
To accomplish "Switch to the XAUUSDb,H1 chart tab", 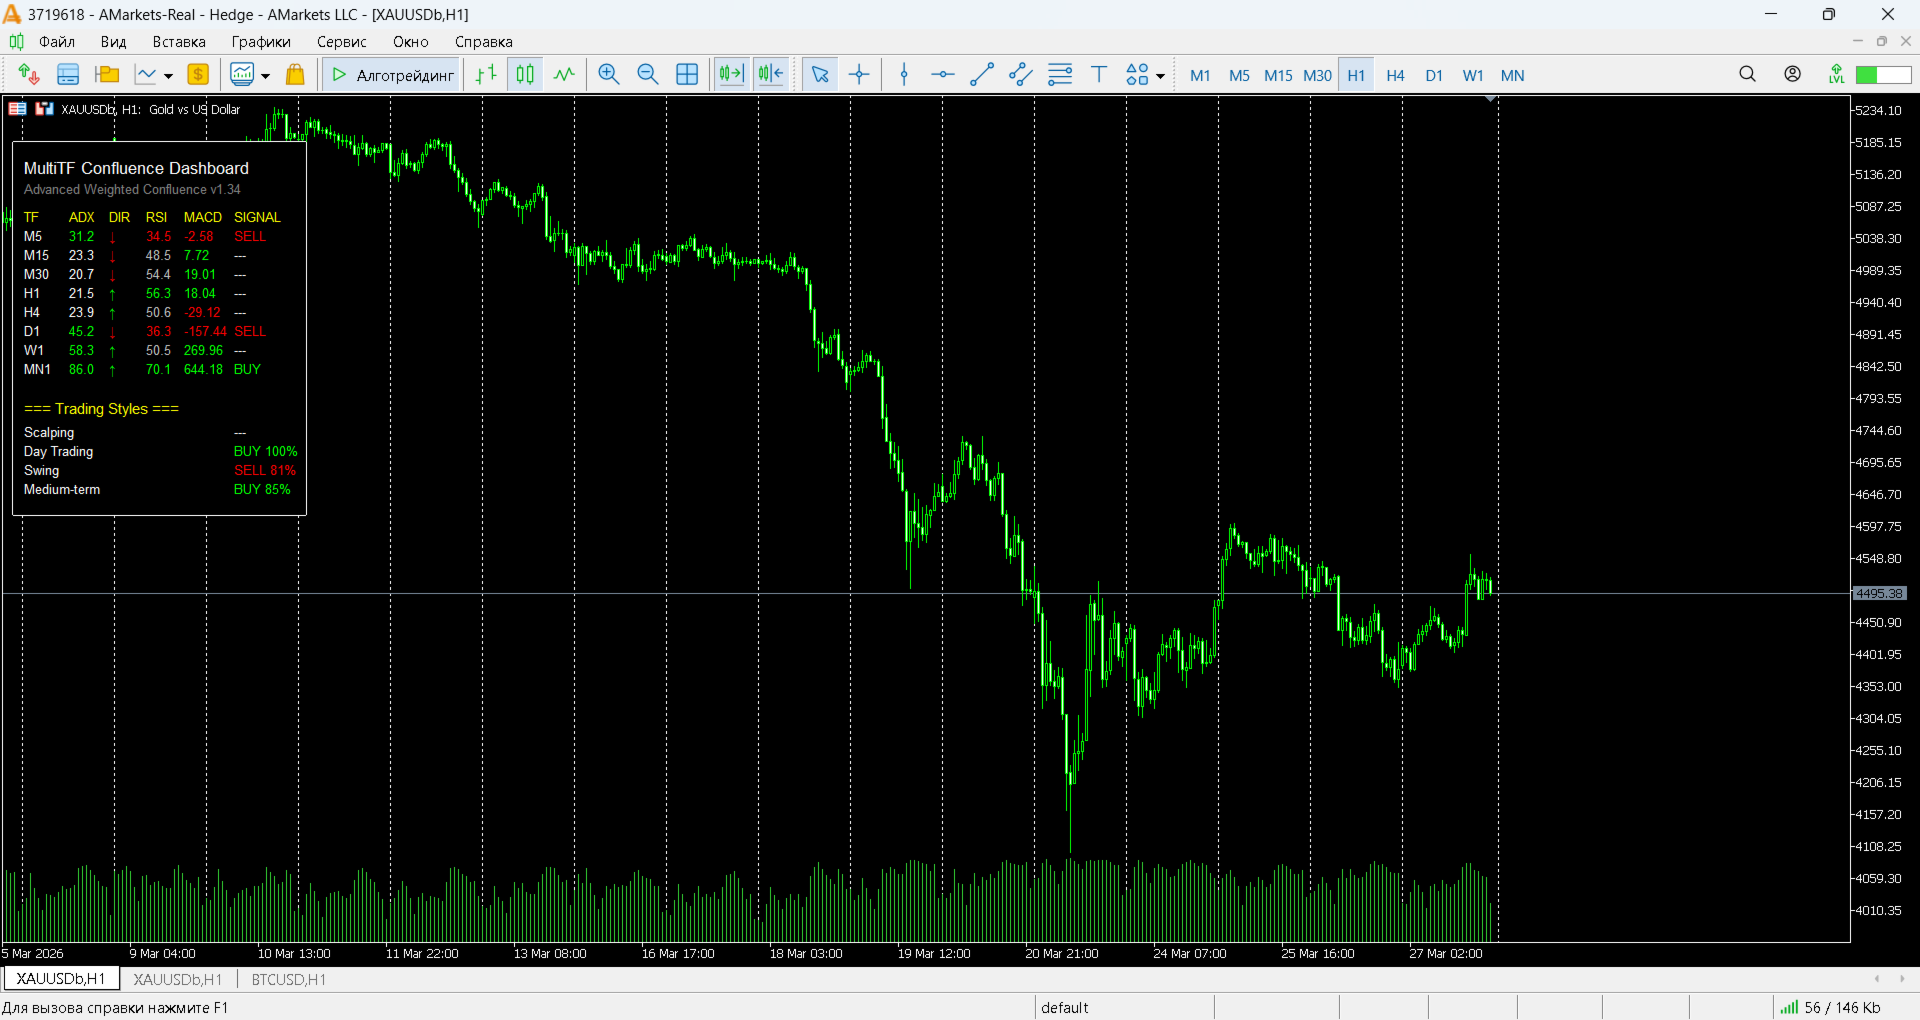I will pyautogui.click(x=178, y=979).
